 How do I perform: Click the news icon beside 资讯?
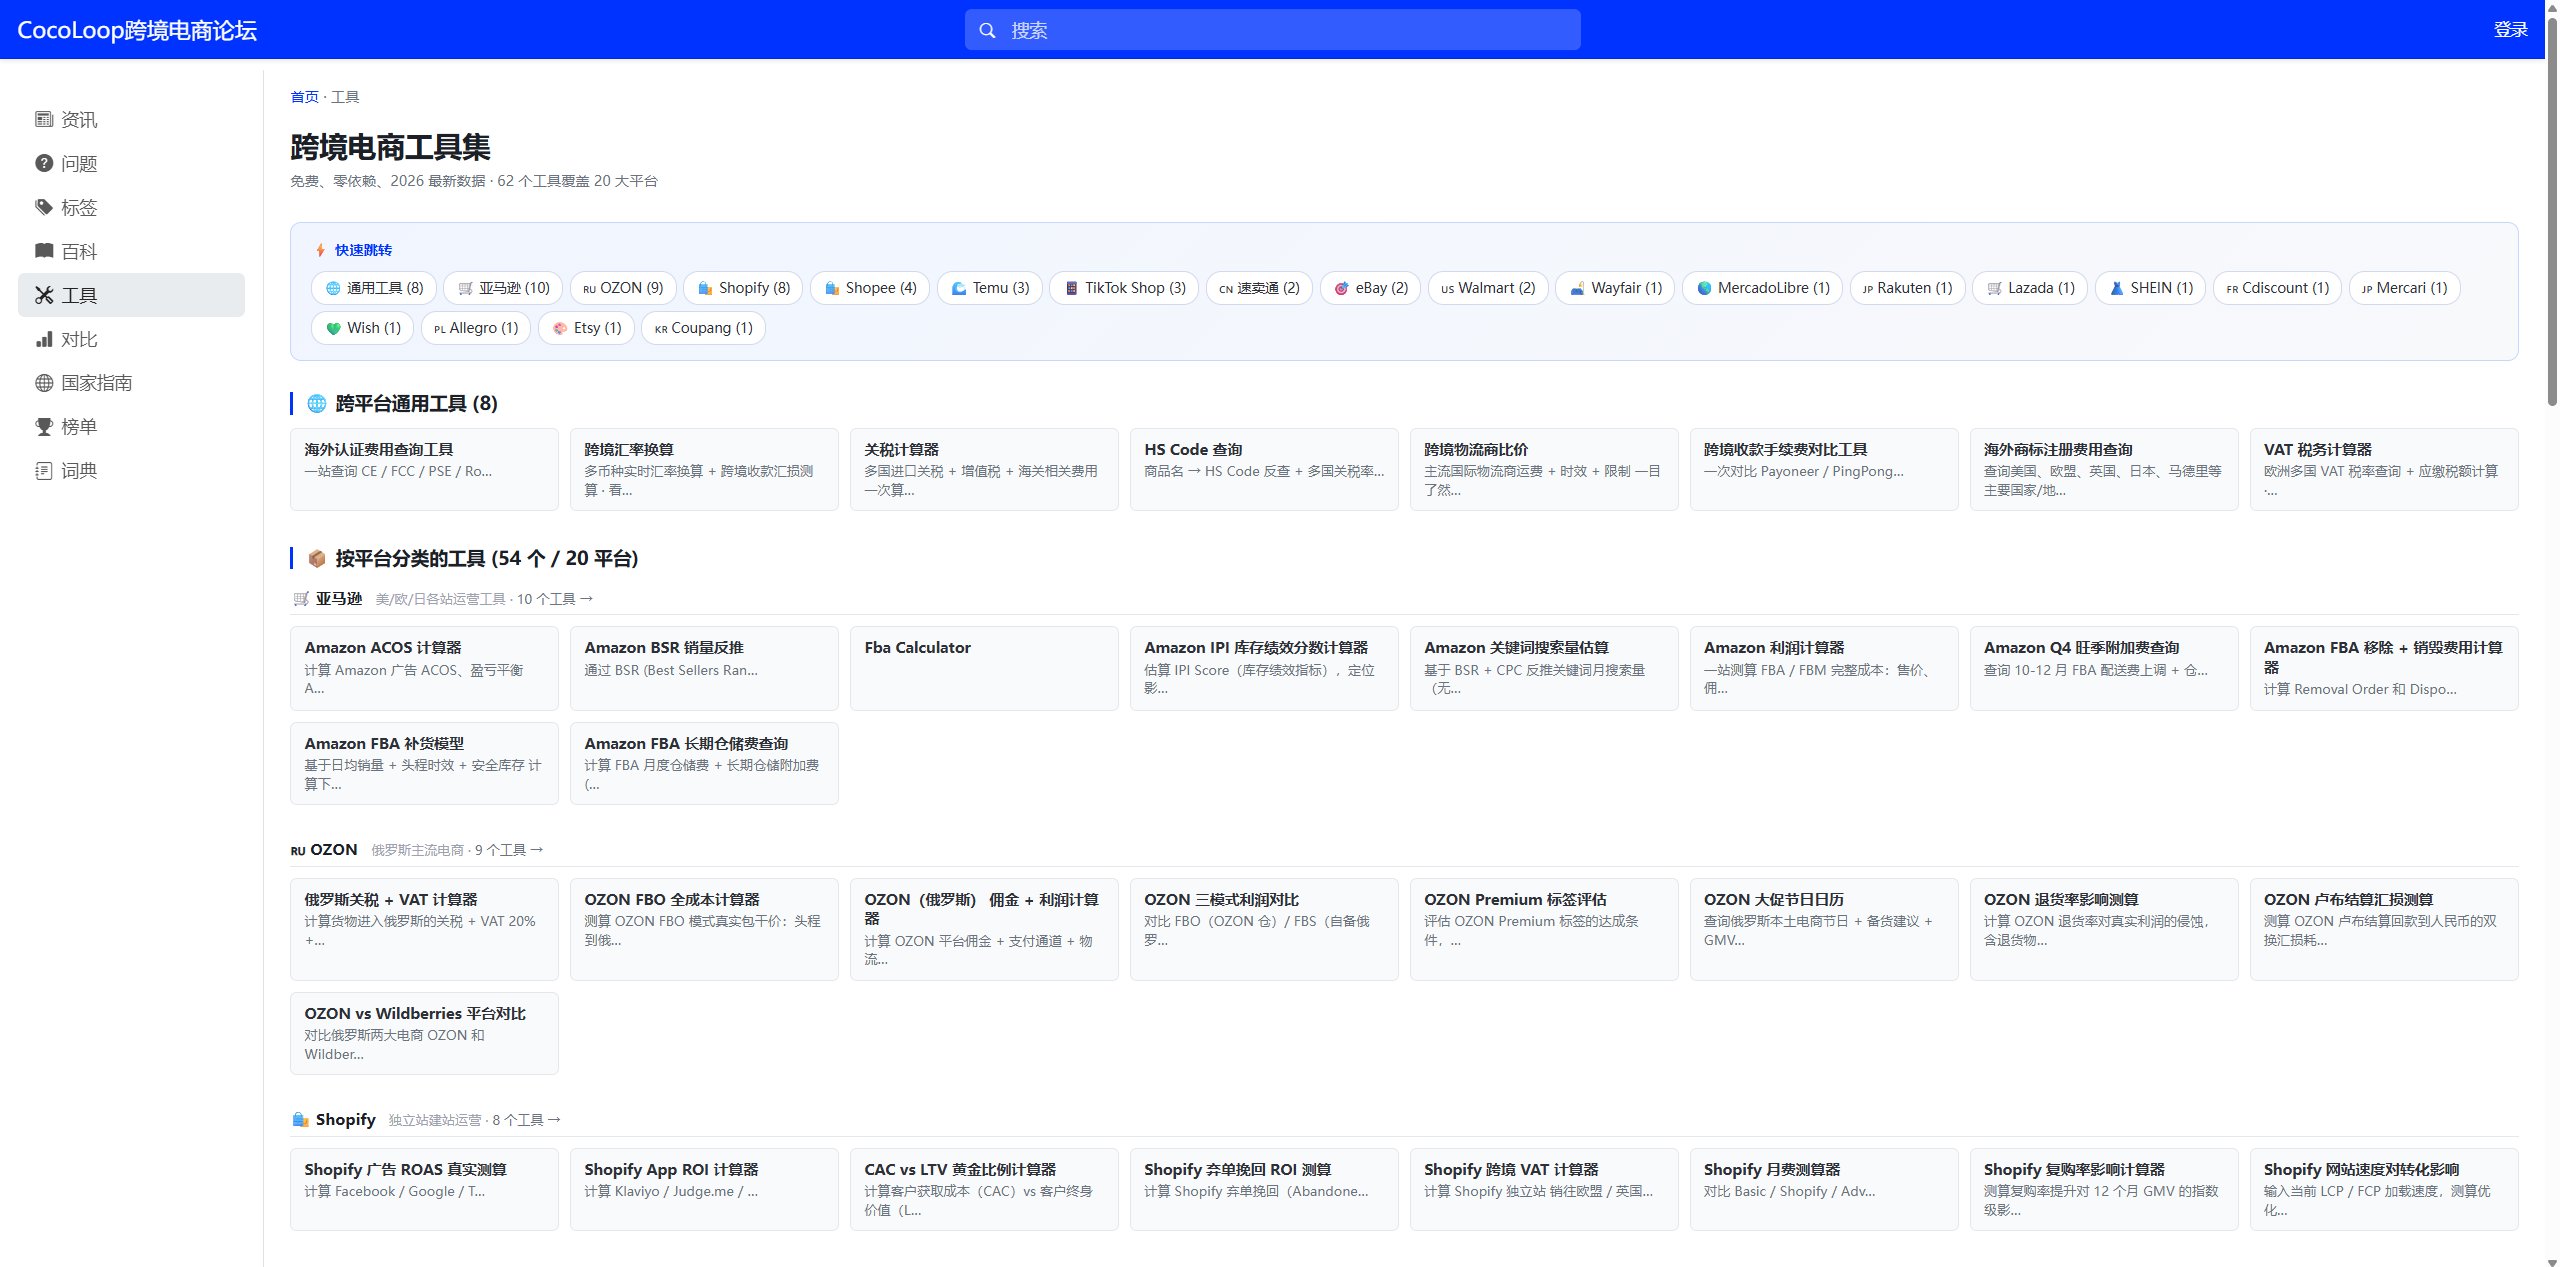(44, 120)
